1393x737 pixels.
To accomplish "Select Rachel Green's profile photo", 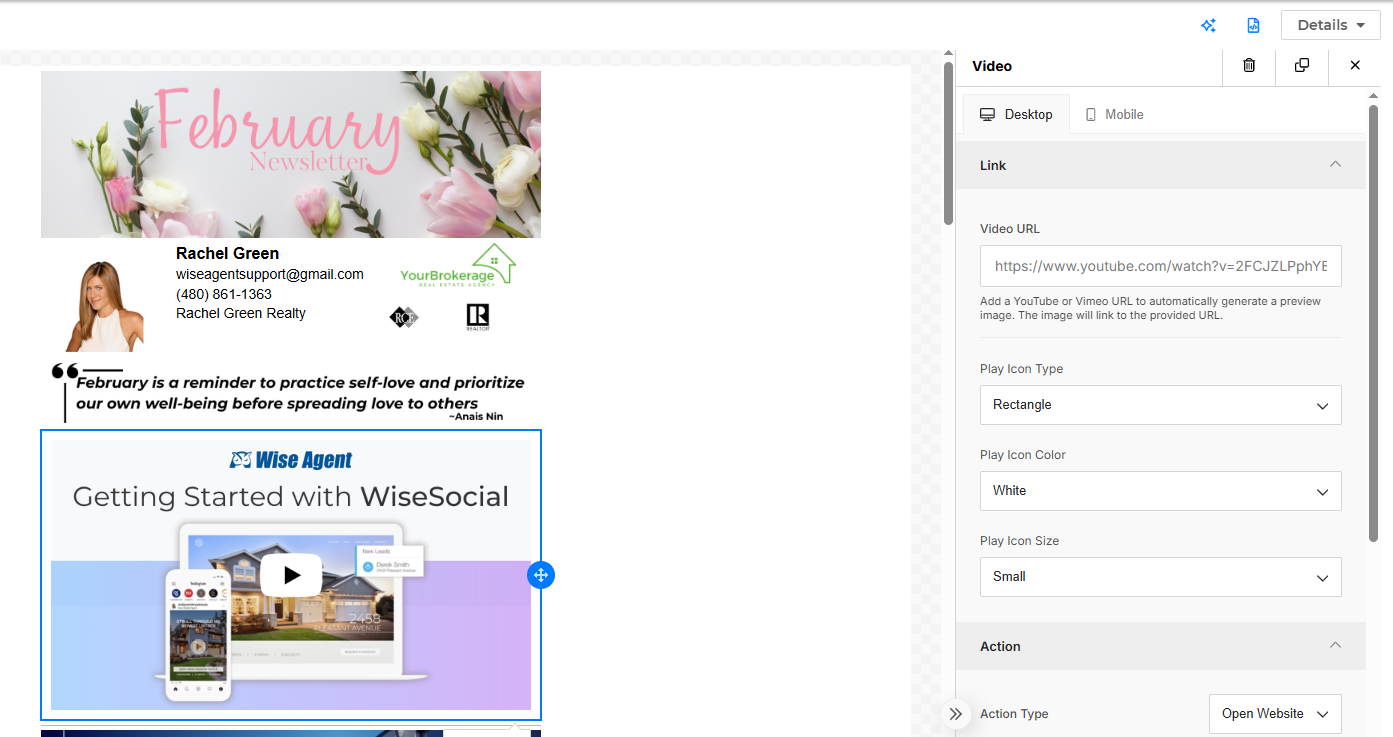I will (104, 305).
